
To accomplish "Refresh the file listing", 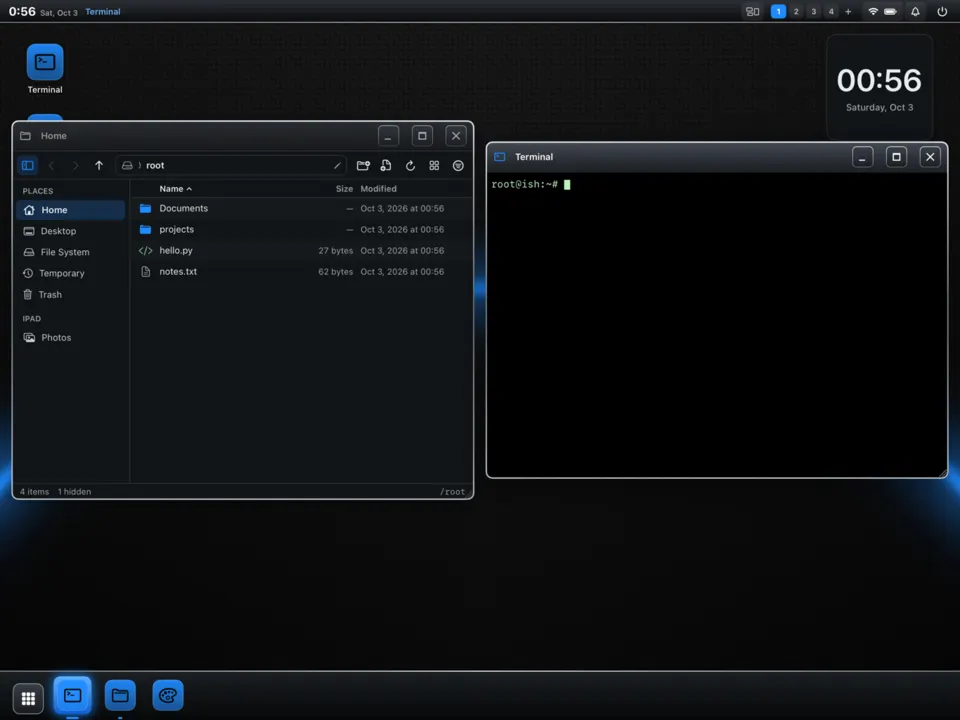I will pyautogui.click(x=410, y=165).
